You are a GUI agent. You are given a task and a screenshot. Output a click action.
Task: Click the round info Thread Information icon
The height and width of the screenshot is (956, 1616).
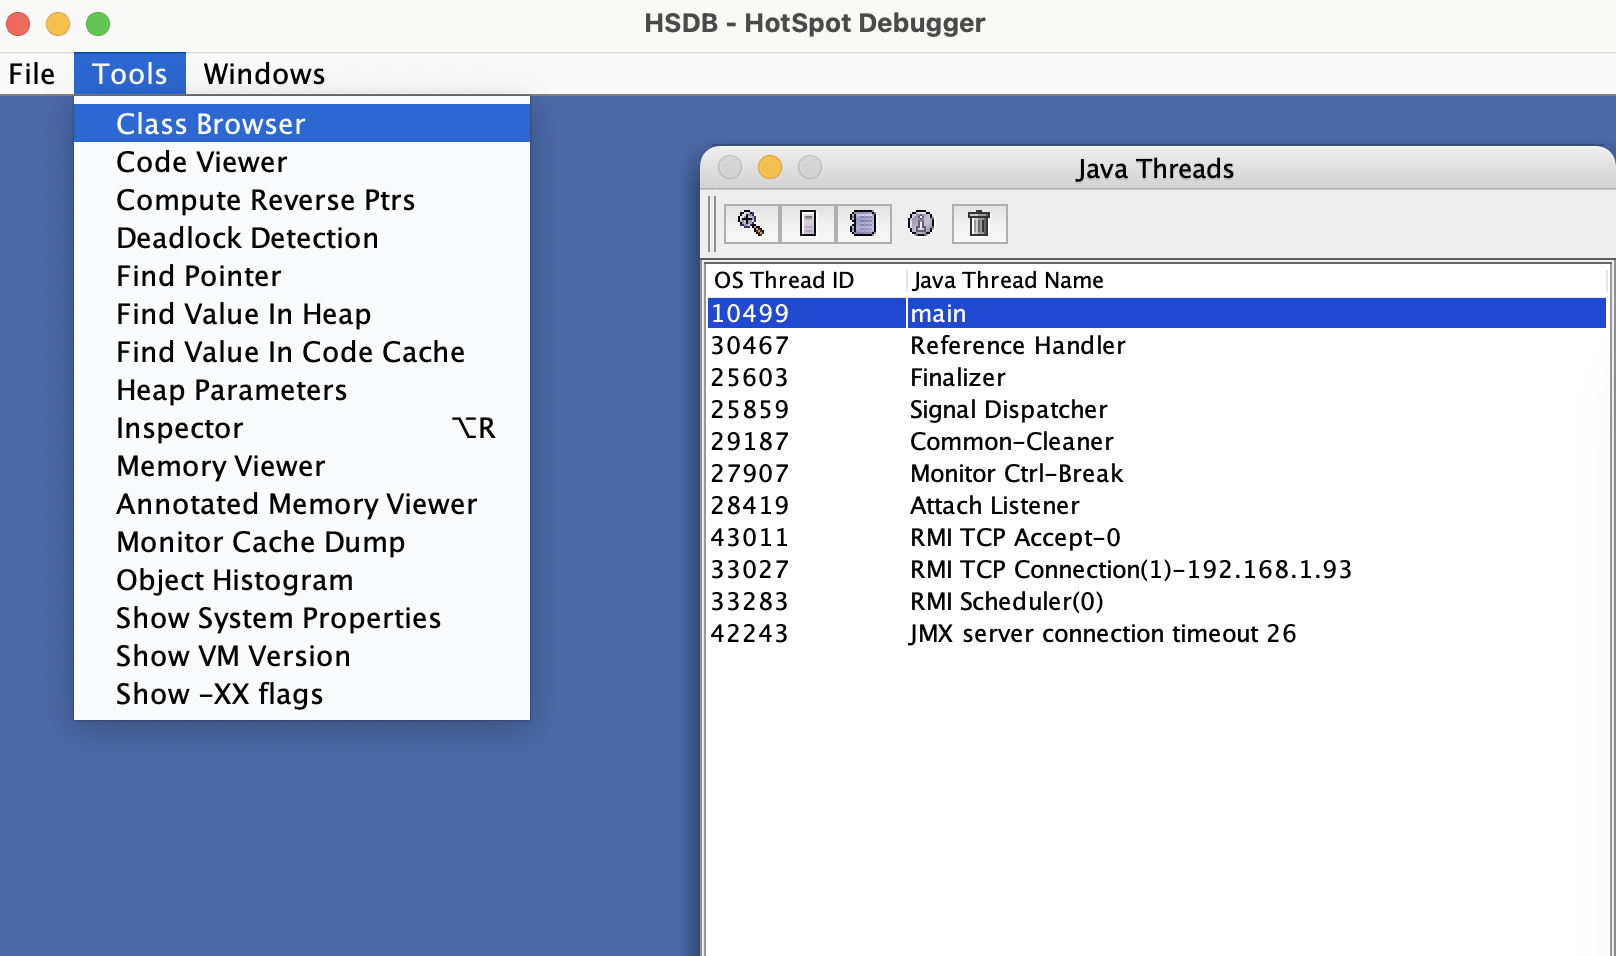point(921,223)
